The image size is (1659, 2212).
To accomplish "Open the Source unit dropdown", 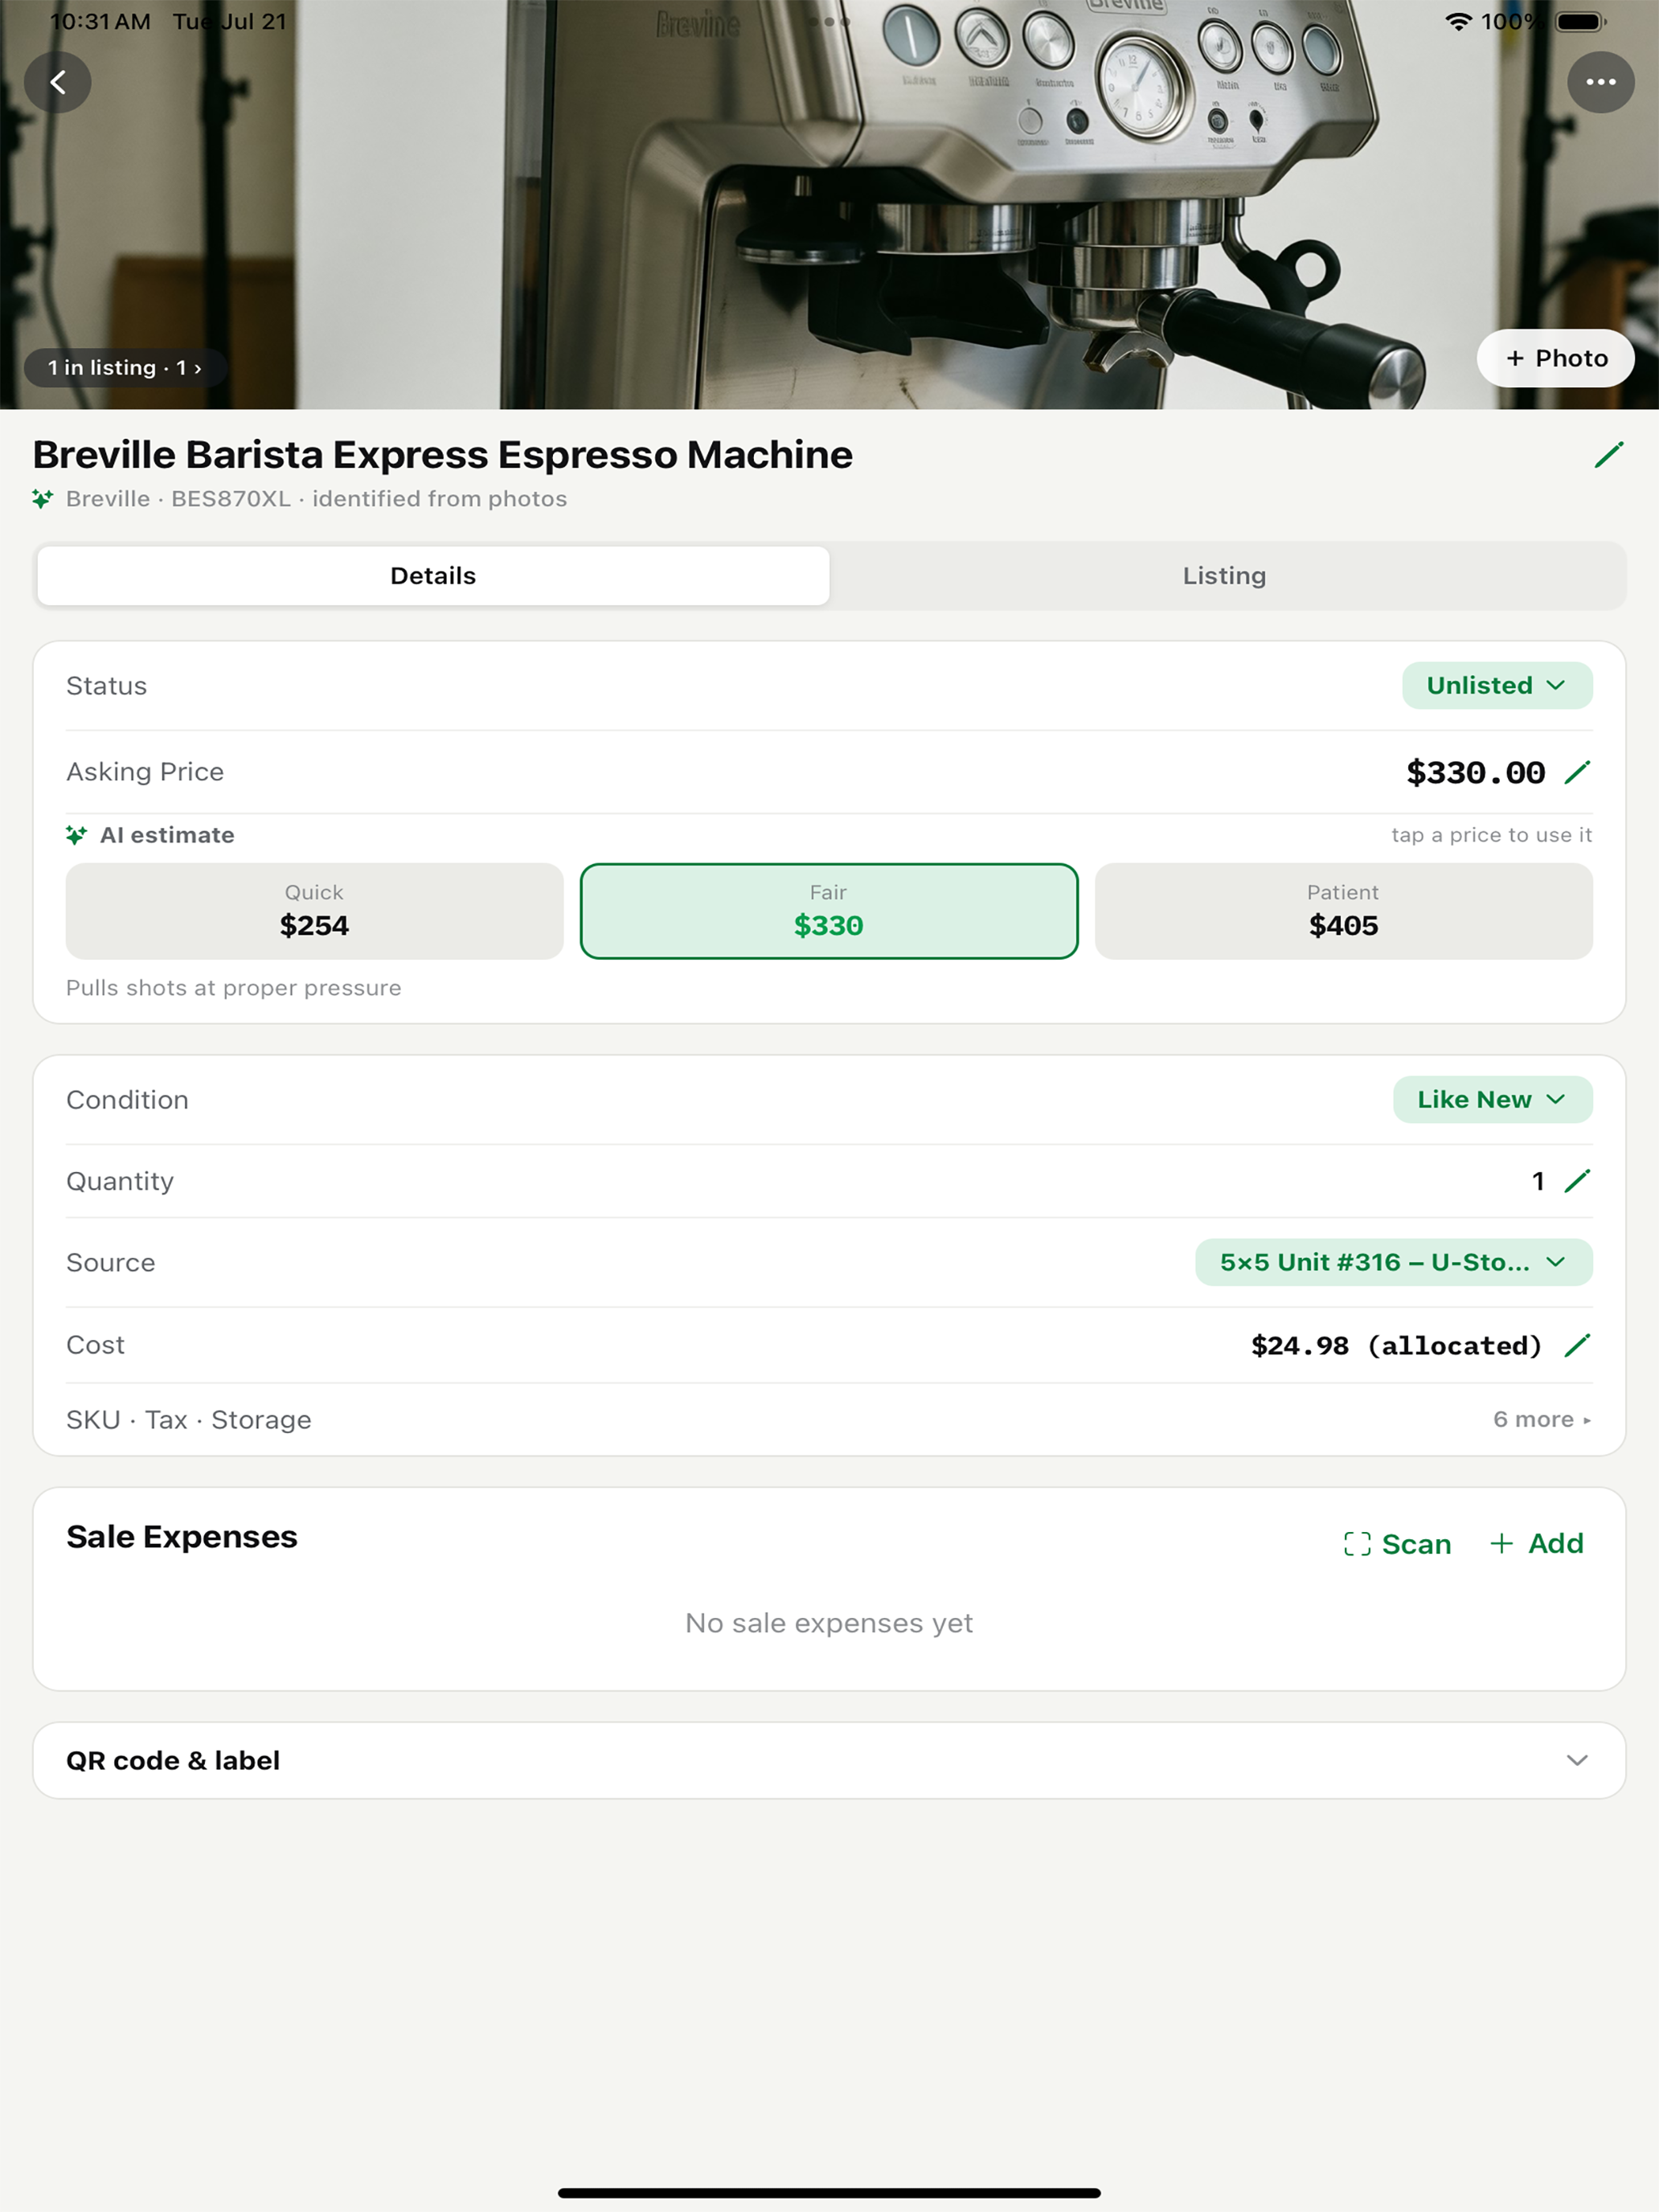I will coord(1393,1263).
